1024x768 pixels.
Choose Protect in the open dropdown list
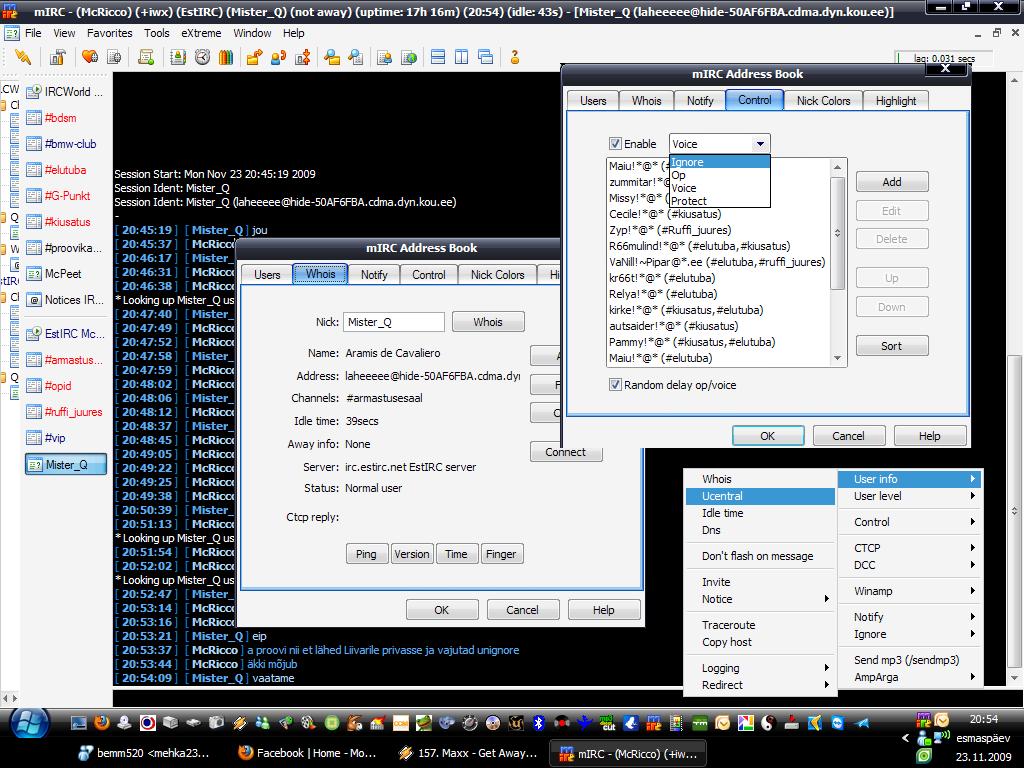click(x=720, y=201)
